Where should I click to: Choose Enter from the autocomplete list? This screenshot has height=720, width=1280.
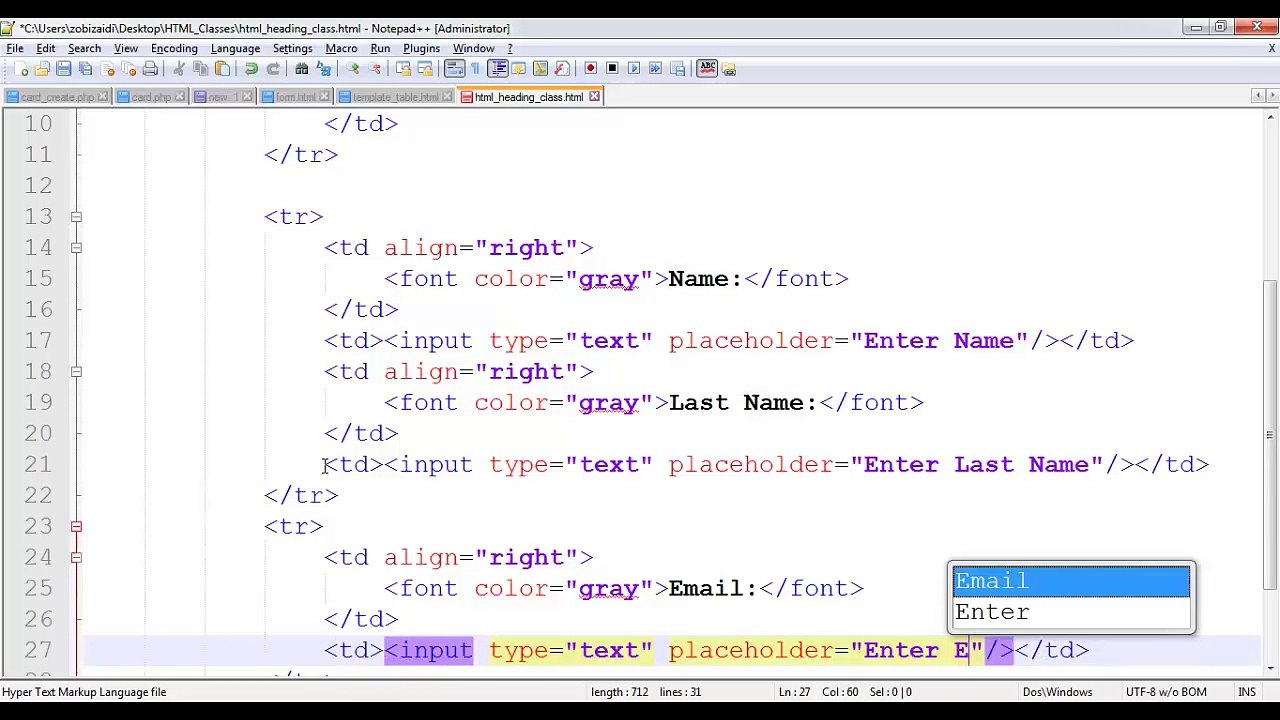1071,612
